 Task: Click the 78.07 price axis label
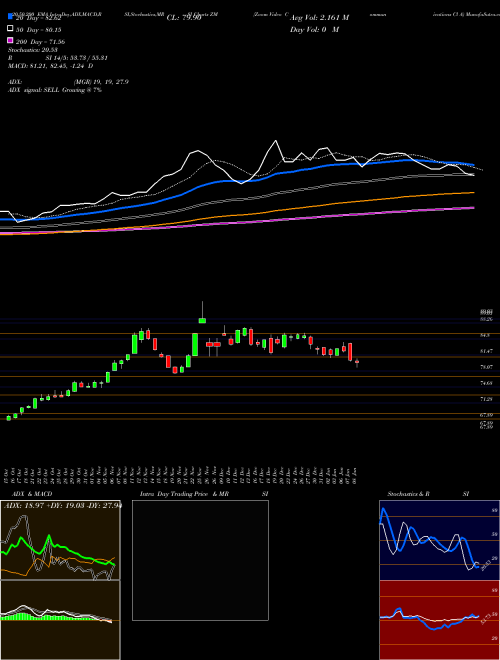point(486,367)
